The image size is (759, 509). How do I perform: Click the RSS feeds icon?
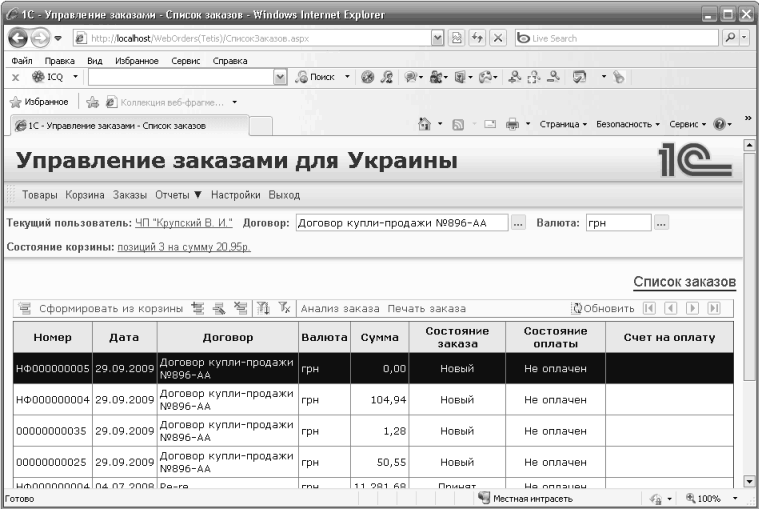pos(458,125)
